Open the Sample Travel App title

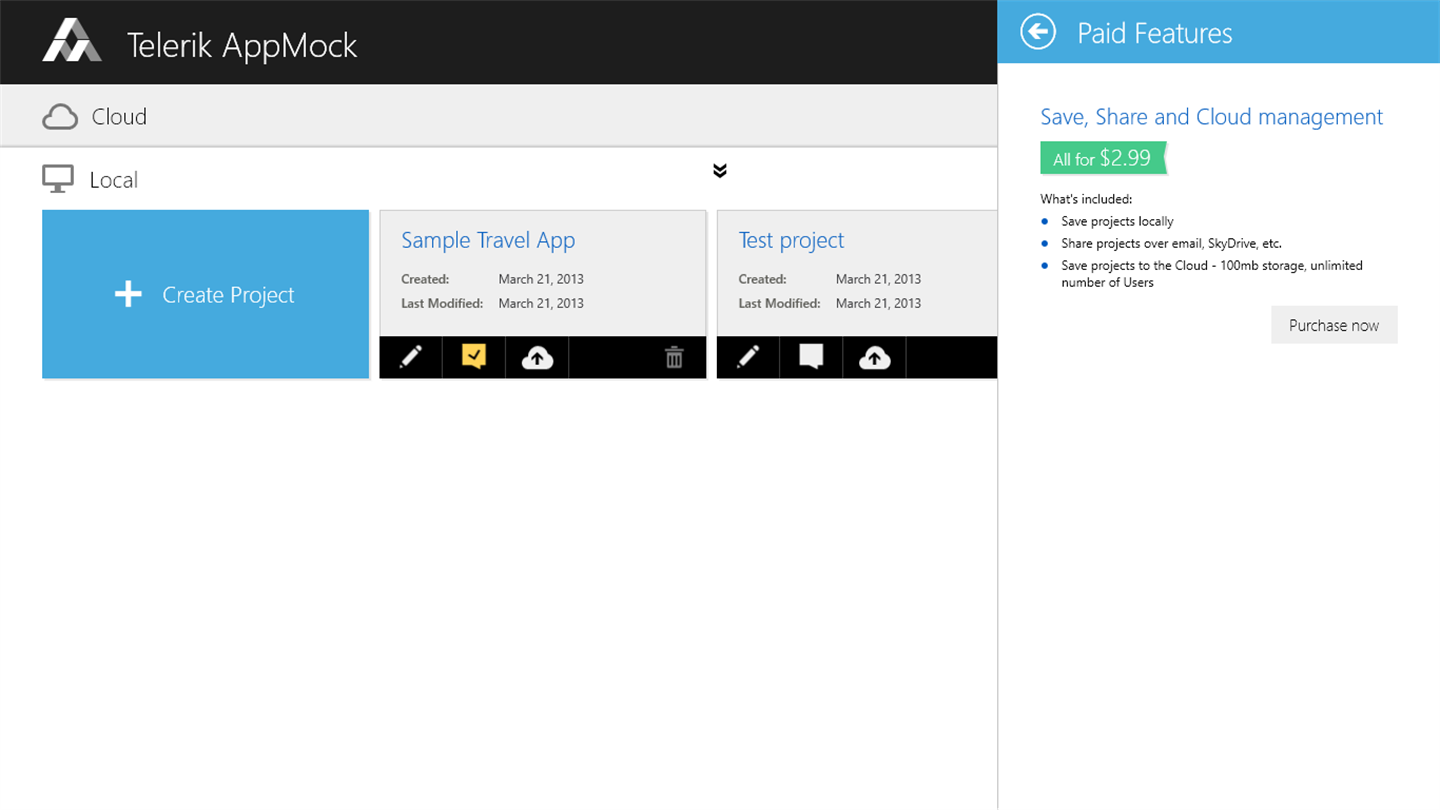pyautogui.click(x=488, y=240)
